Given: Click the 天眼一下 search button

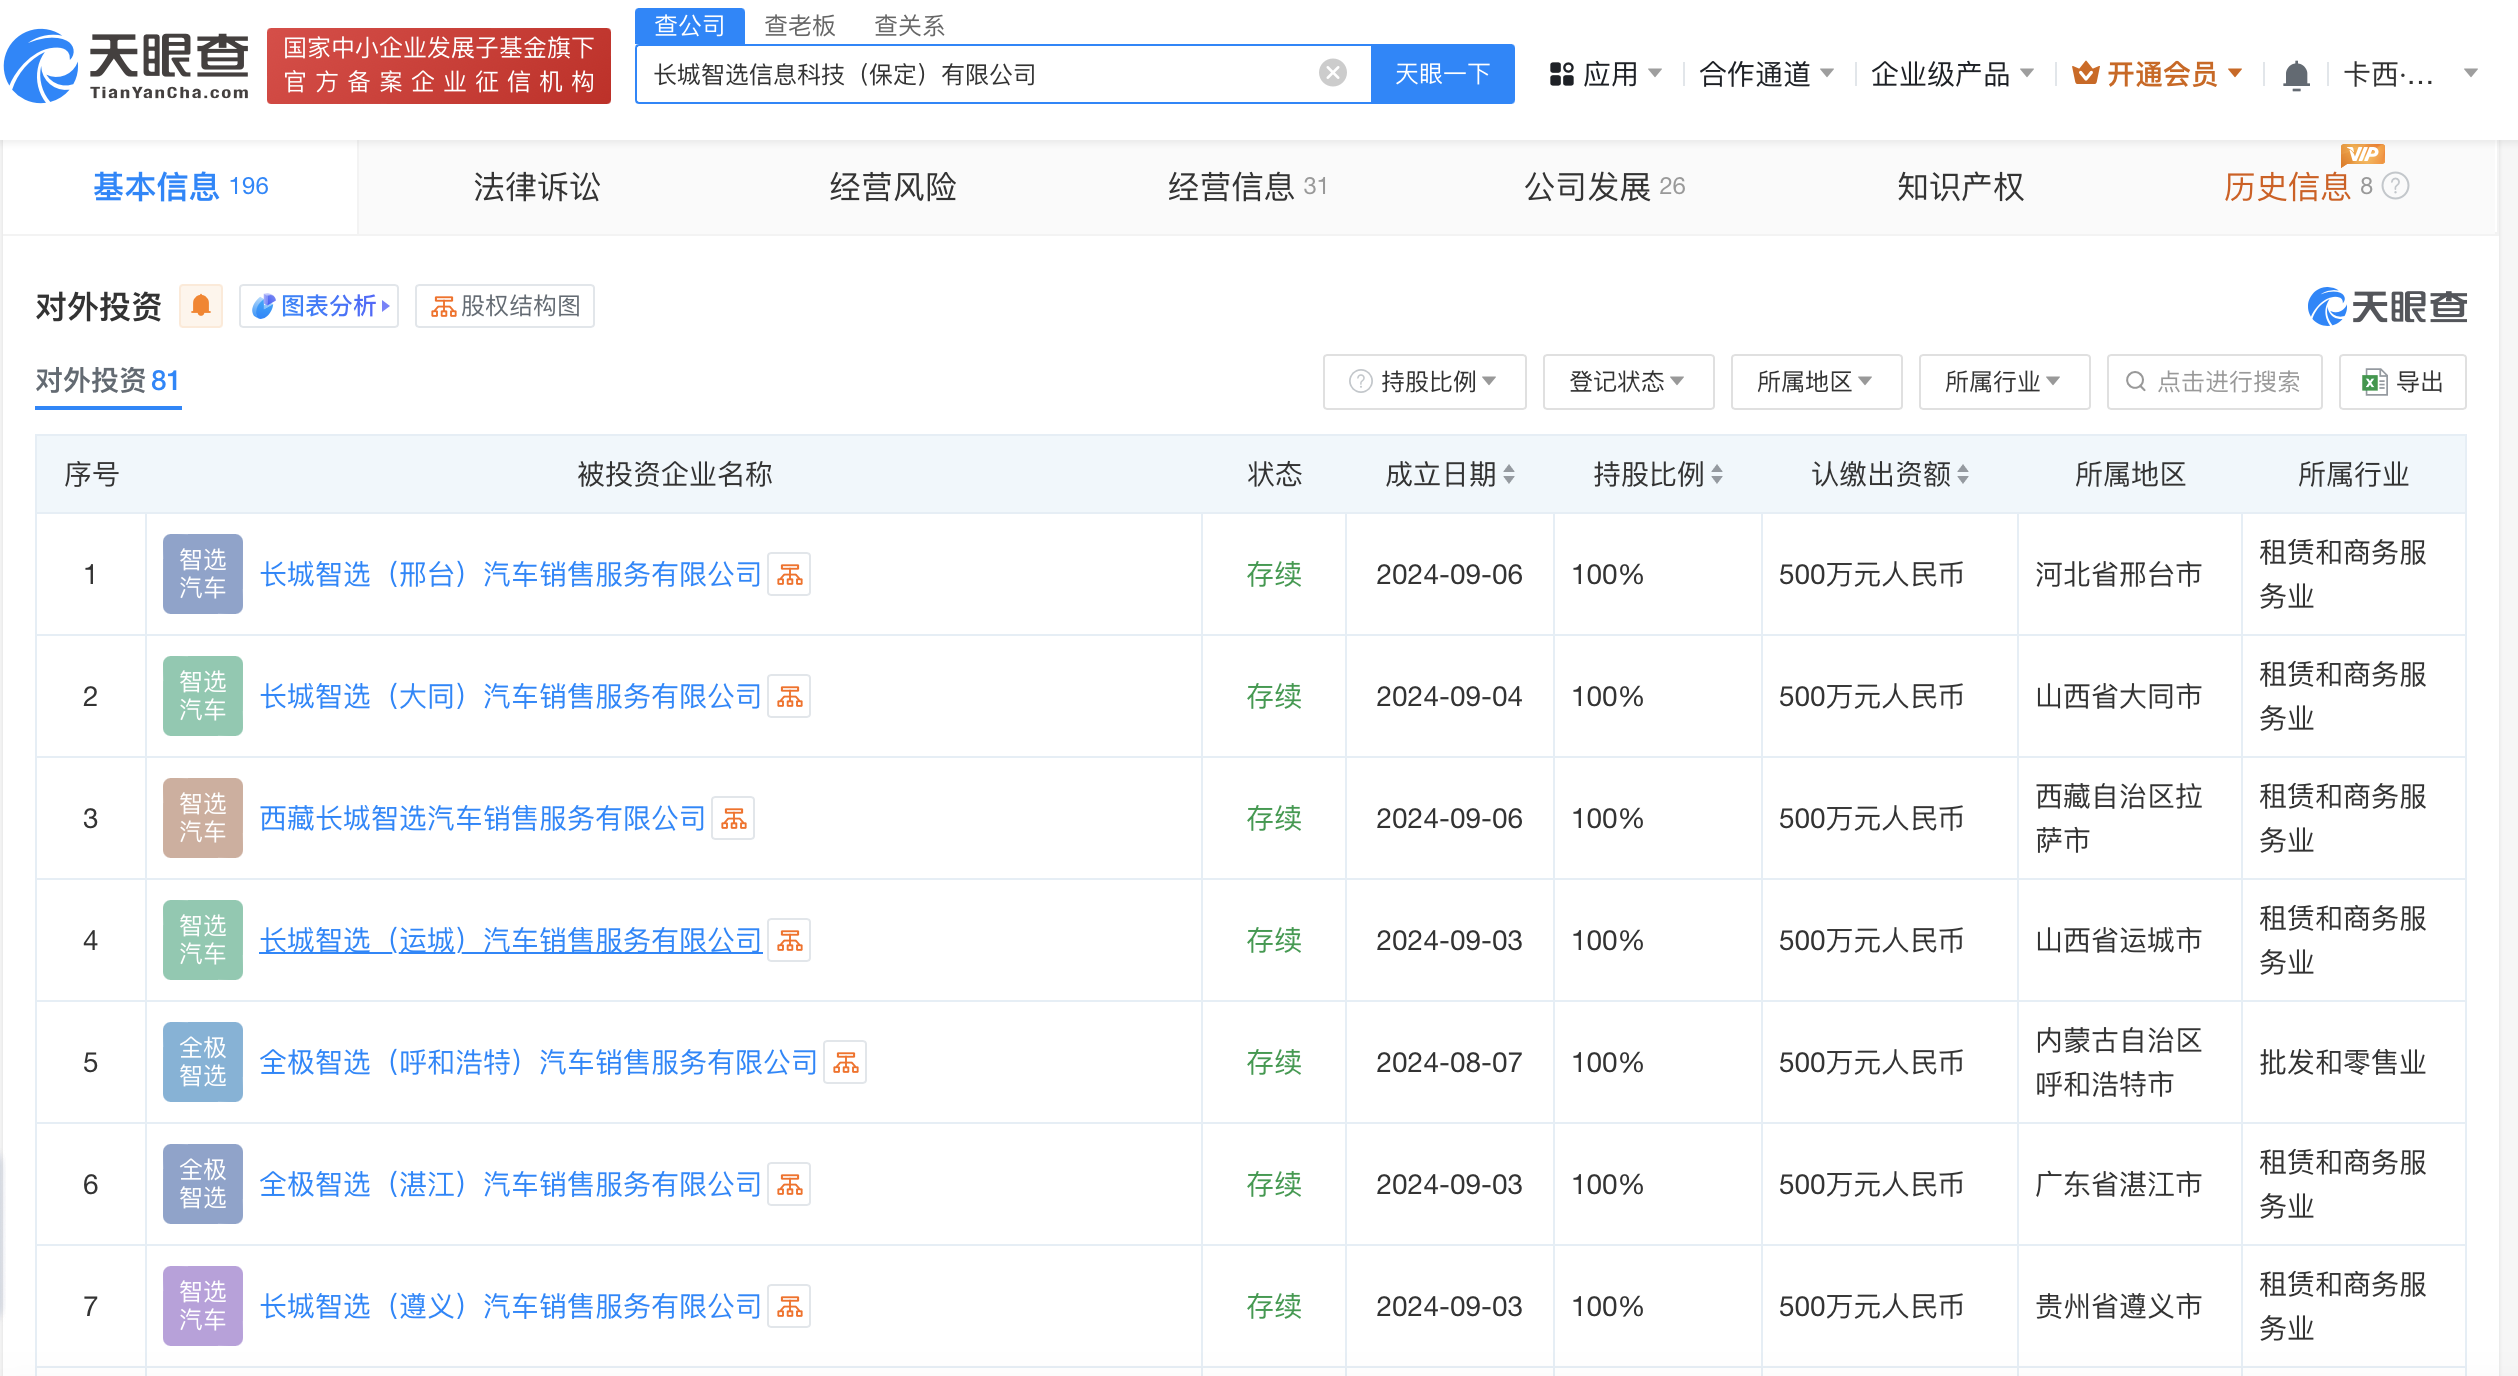Looking at the screenshot, I should click(1441, 74).
